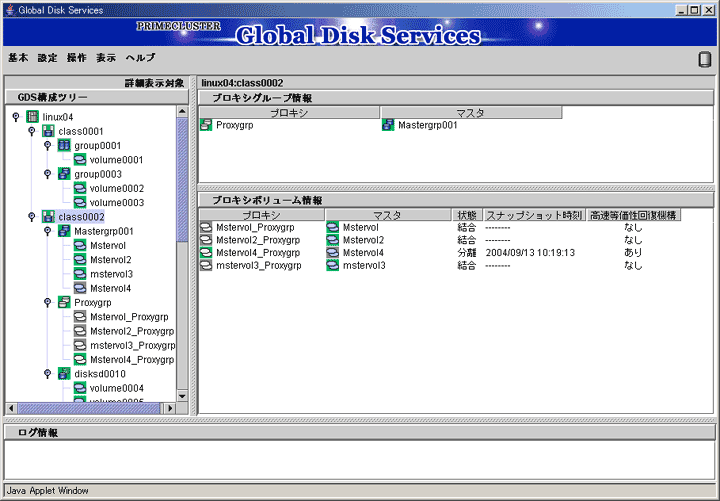Click the tree scroll down arrow
Viewport: 720px width, 501px height.
(x=182, y=396)
